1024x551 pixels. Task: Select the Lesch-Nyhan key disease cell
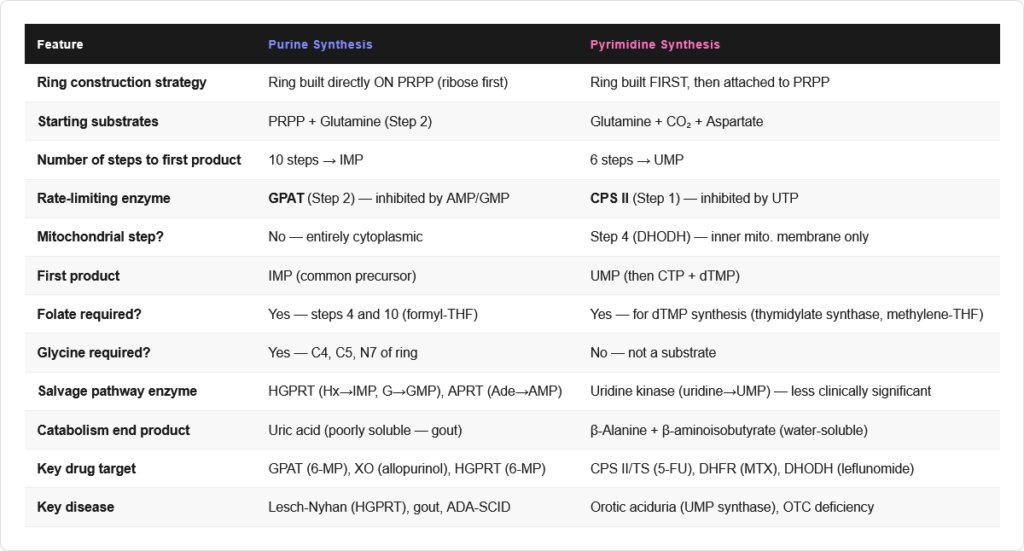tap(389, 507)
